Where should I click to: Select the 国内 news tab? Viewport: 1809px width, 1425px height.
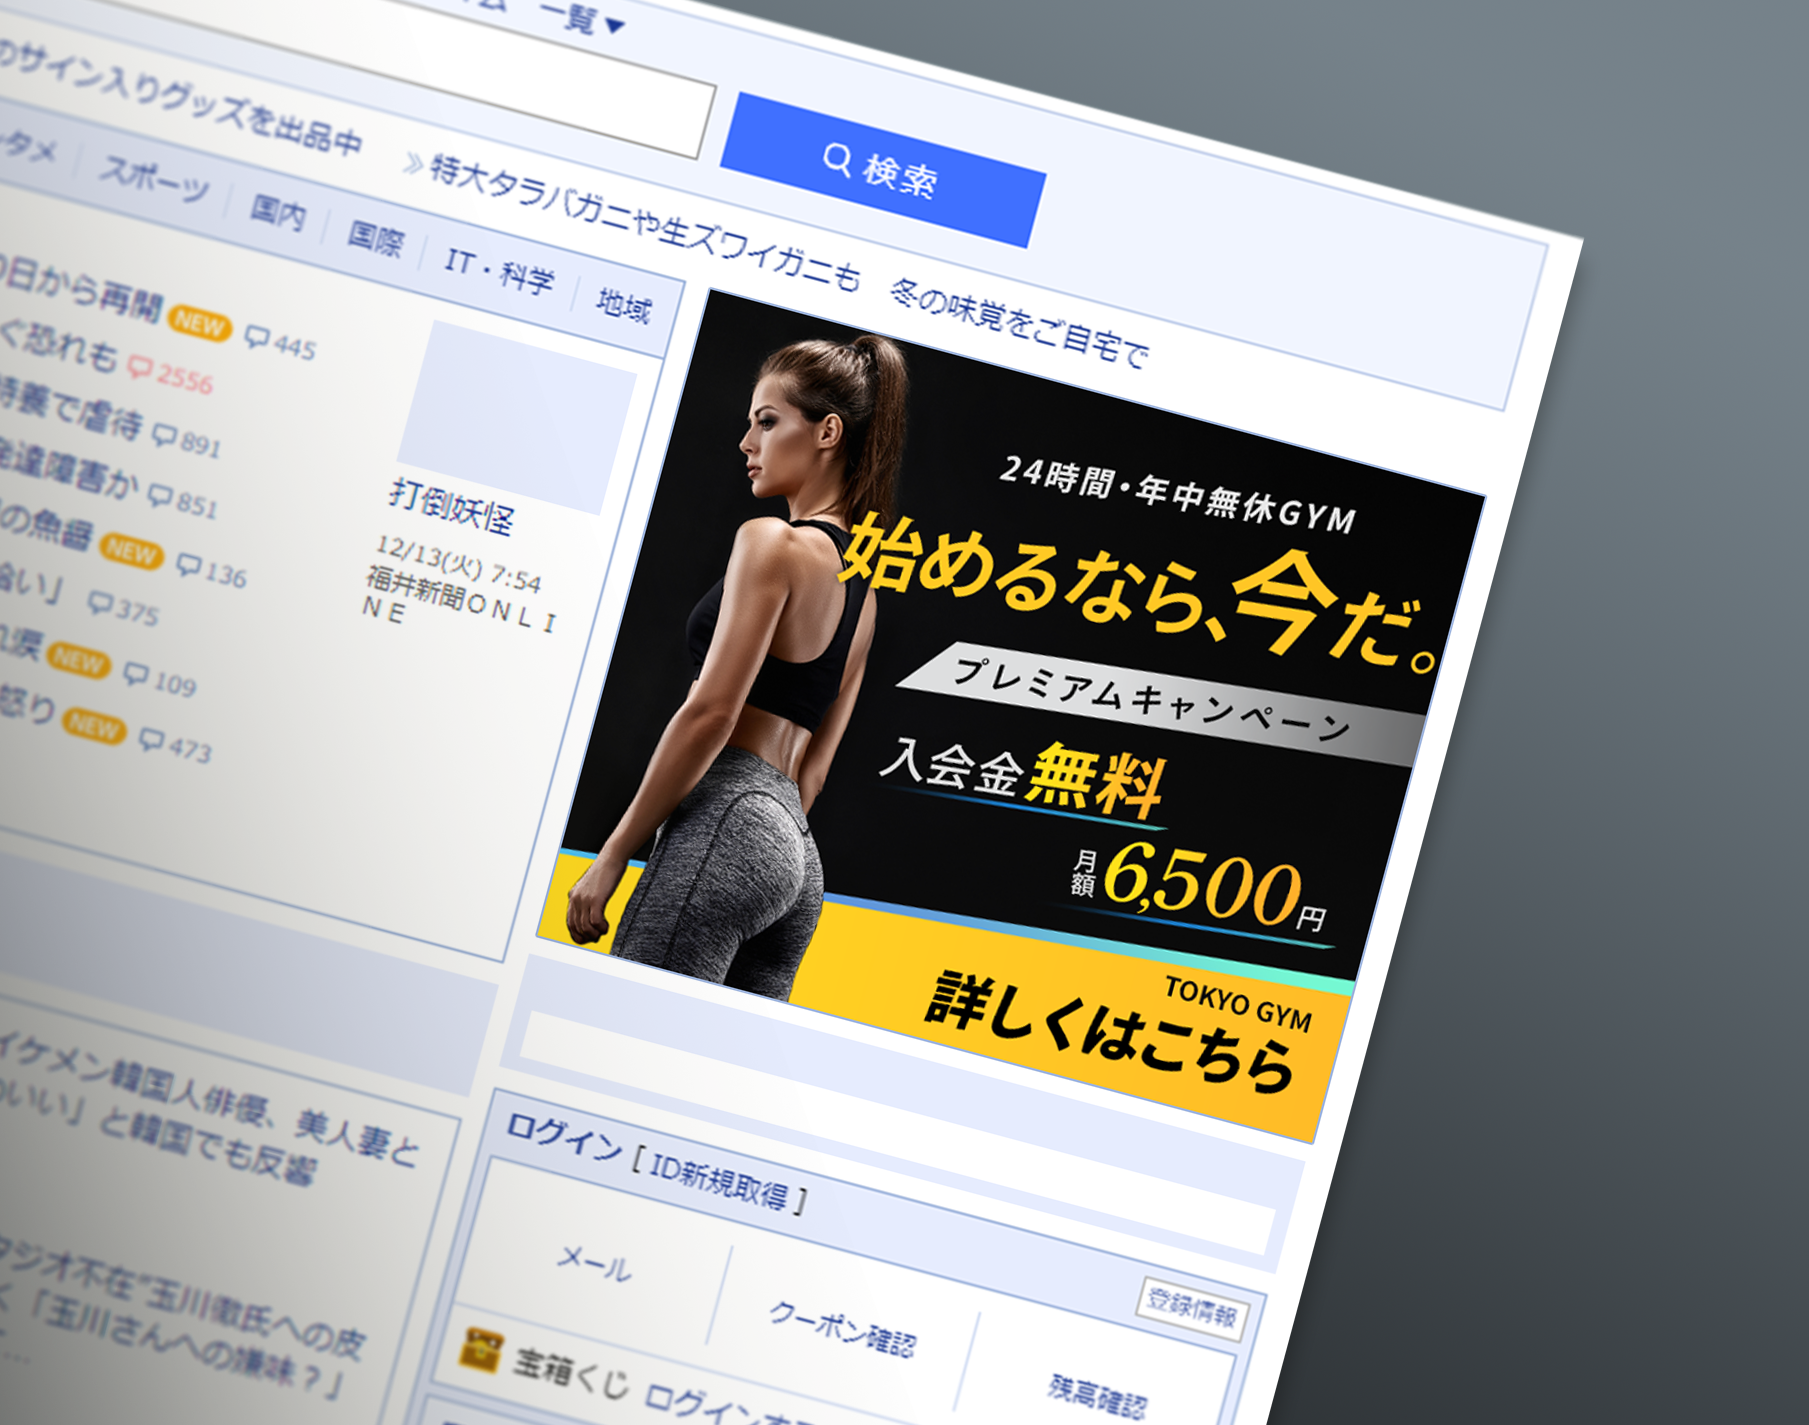[277, 211]
